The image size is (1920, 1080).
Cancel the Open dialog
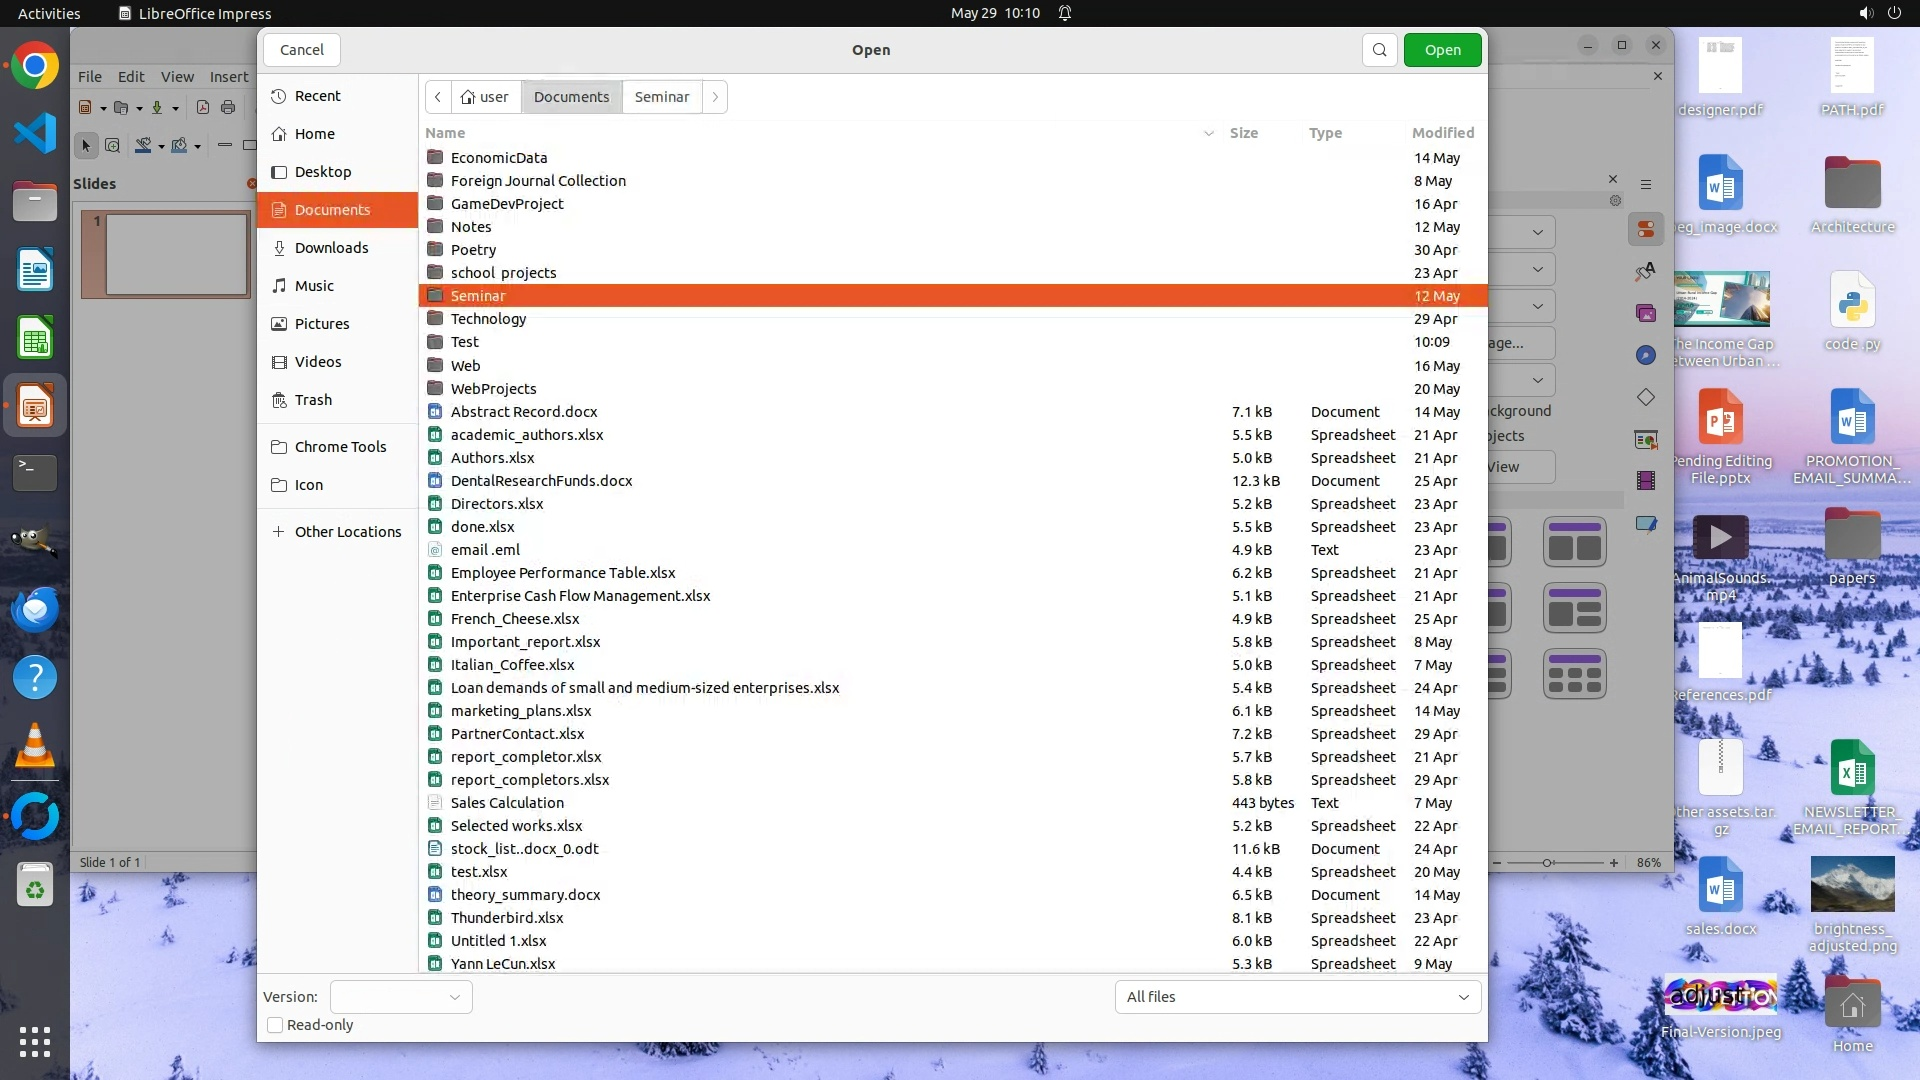pos(301,50)
